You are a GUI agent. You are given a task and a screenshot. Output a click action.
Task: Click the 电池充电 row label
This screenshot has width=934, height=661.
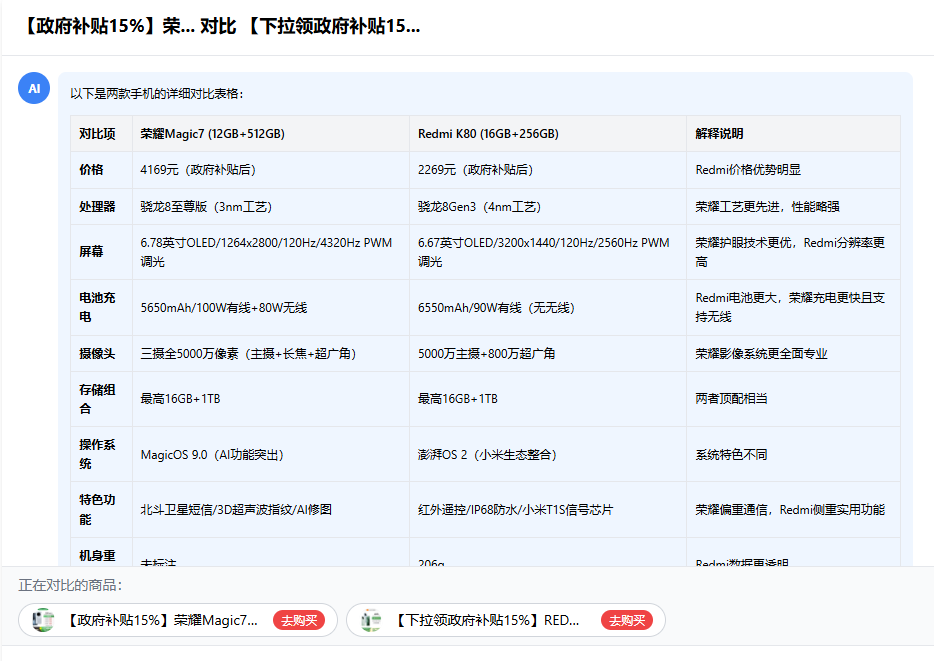click(97, 307)
